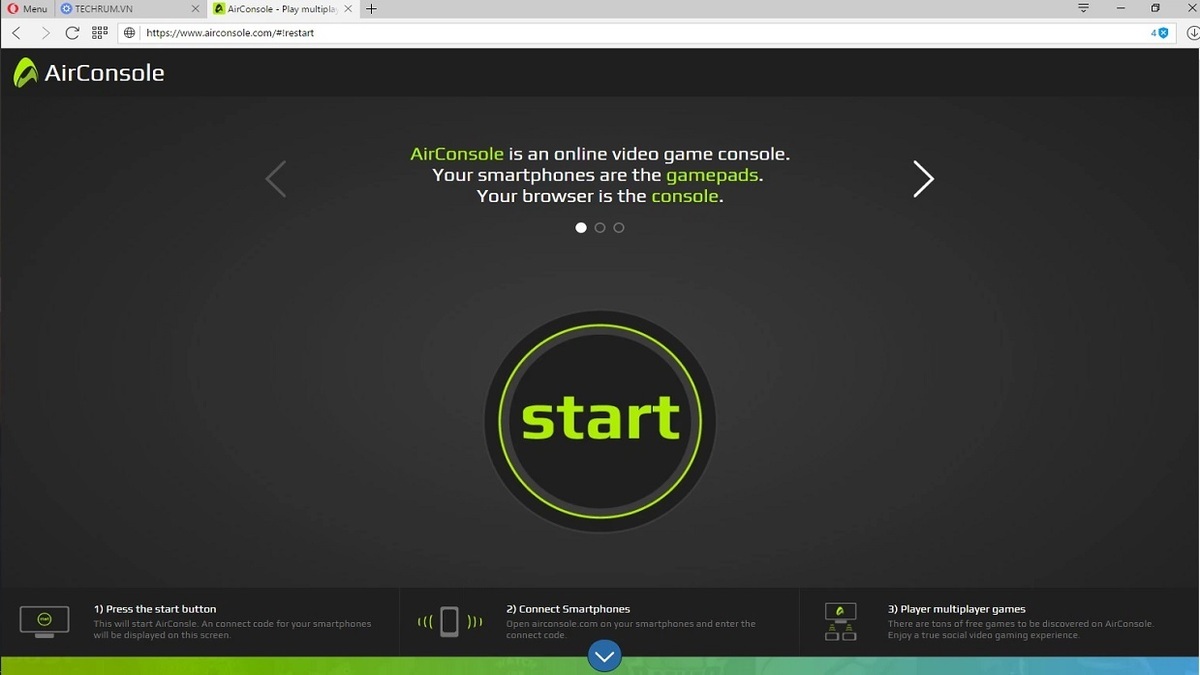
Task: Click inside the address bar field
Action: [x=400, y=32]
